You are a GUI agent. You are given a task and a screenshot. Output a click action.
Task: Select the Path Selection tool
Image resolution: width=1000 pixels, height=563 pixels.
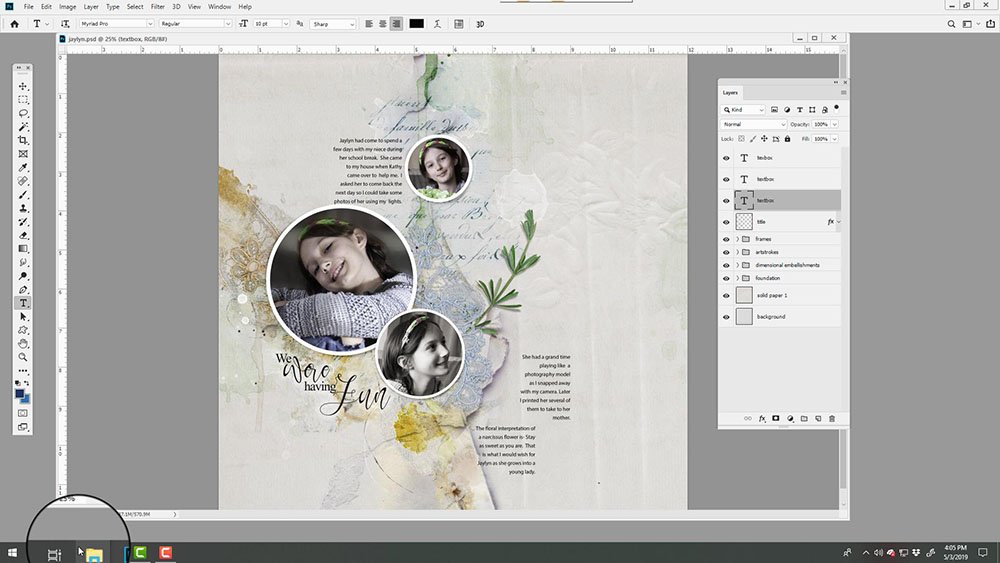(23, 316)
